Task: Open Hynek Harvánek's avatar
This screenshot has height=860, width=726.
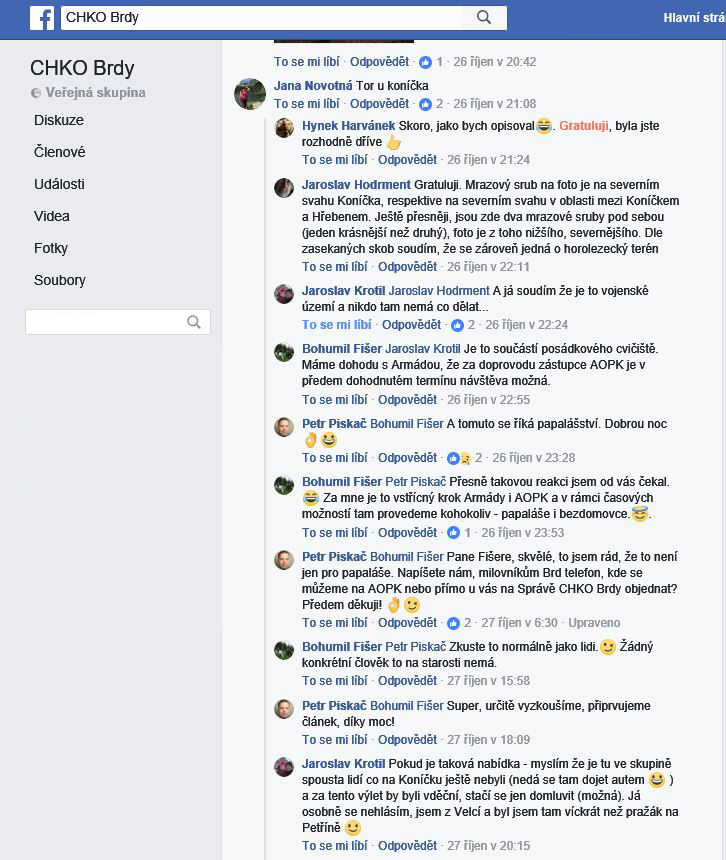Action: click(x=284, y=128)
